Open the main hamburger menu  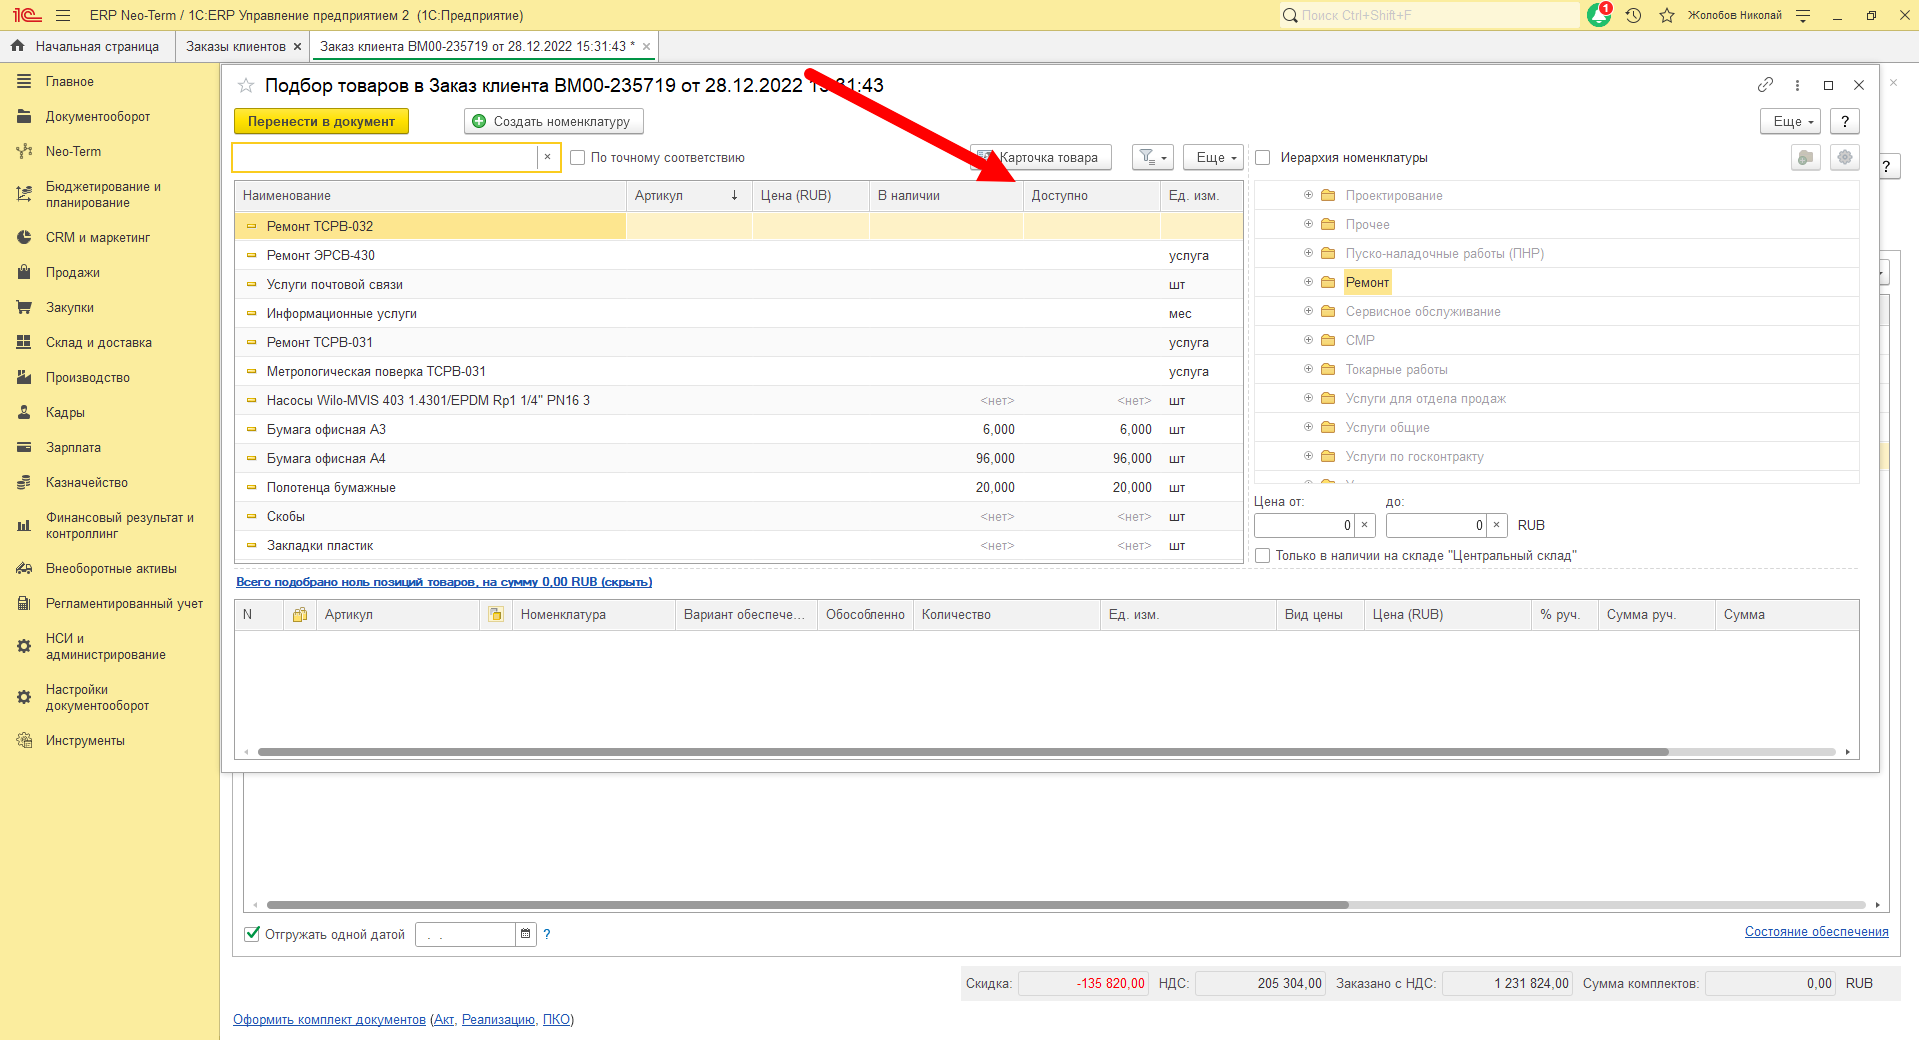coord(63,15)
